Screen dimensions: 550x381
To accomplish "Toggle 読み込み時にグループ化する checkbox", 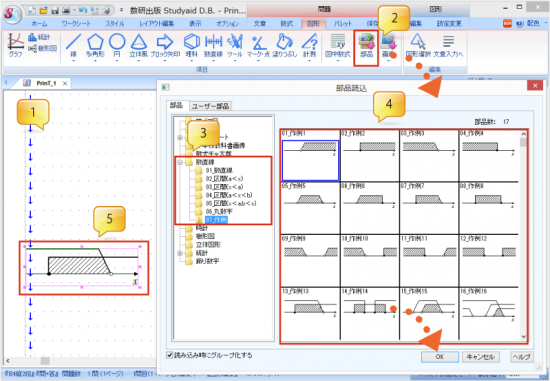I will point(170,355).
